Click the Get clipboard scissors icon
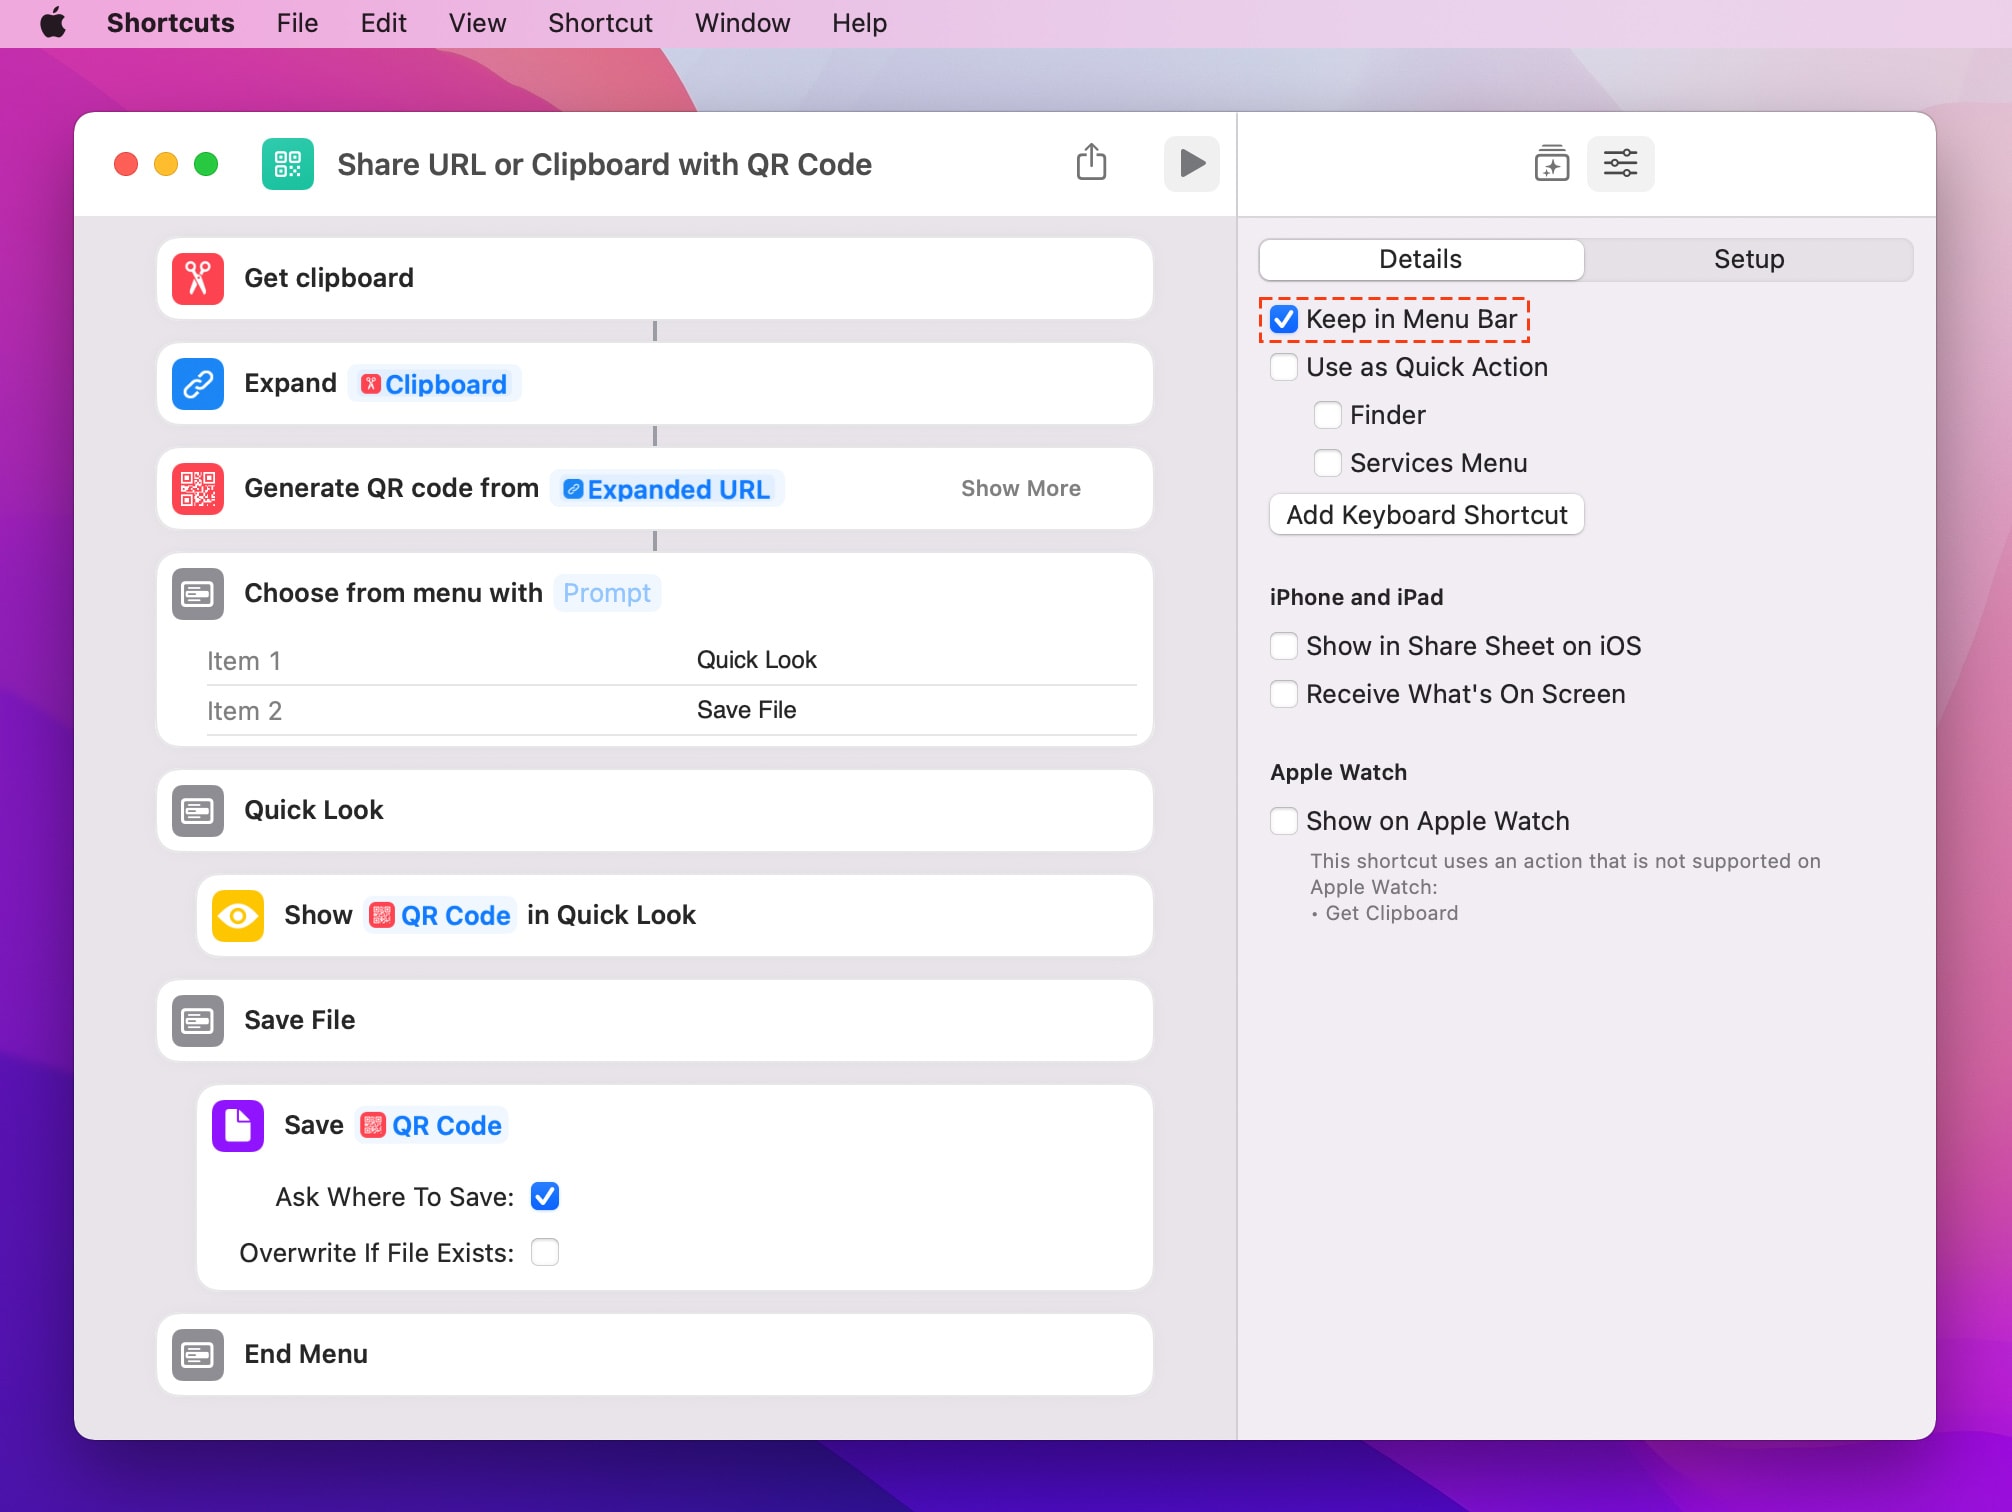The height and width of the screenshot is (1512, 2012). [197, 278]
